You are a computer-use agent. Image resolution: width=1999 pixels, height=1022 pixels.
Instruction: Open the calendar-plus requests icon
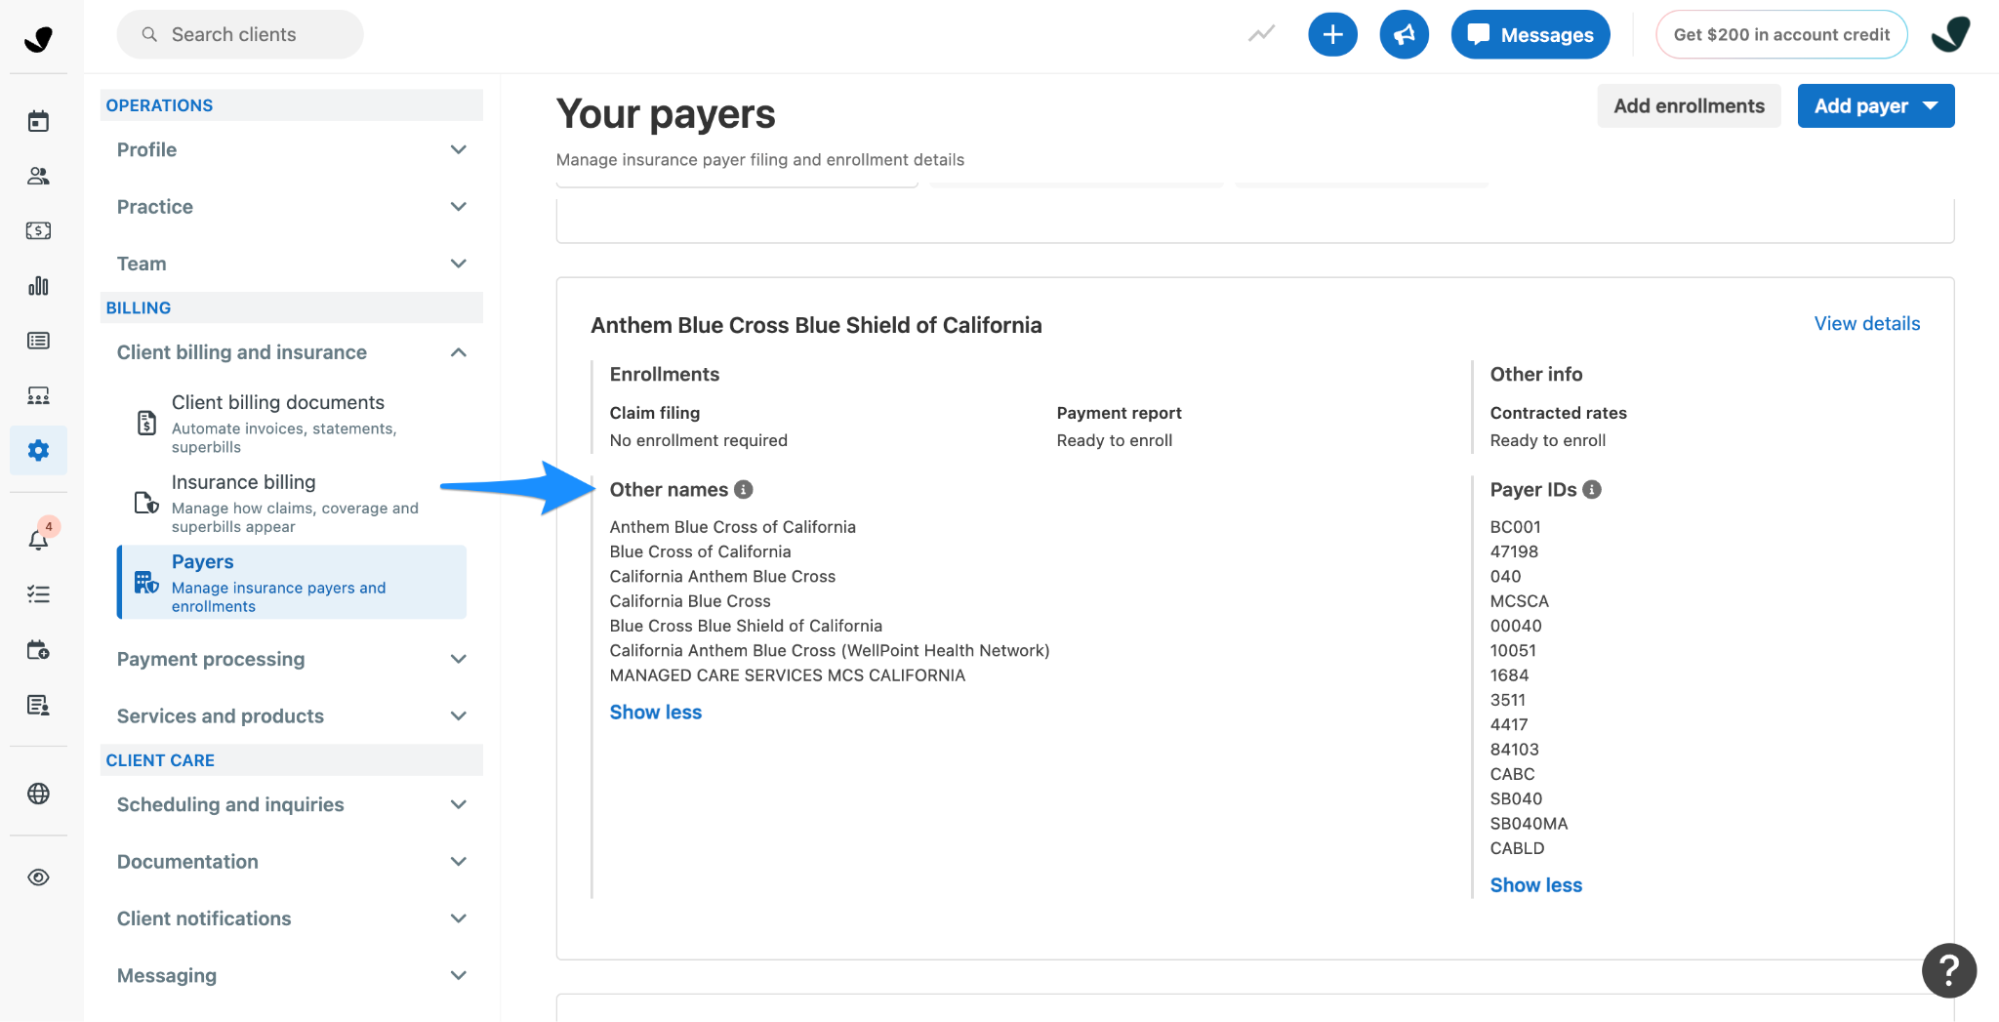coord(38,650)
